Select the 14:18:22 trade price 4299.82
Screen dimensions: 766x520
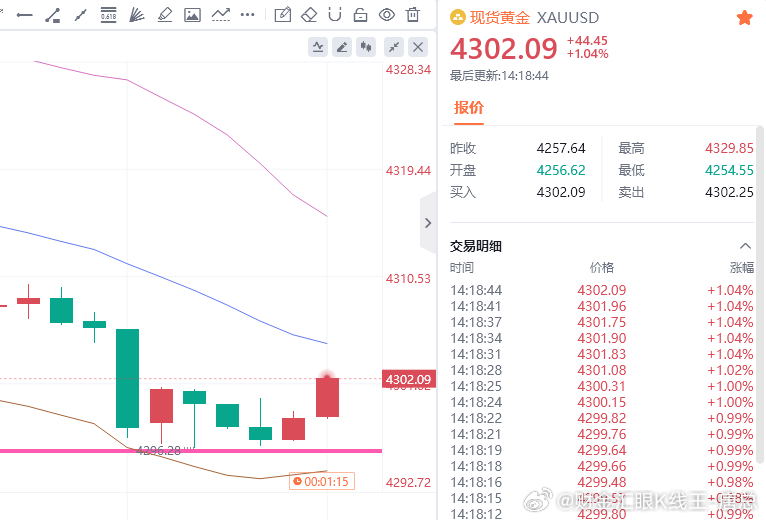coord(602,418)
